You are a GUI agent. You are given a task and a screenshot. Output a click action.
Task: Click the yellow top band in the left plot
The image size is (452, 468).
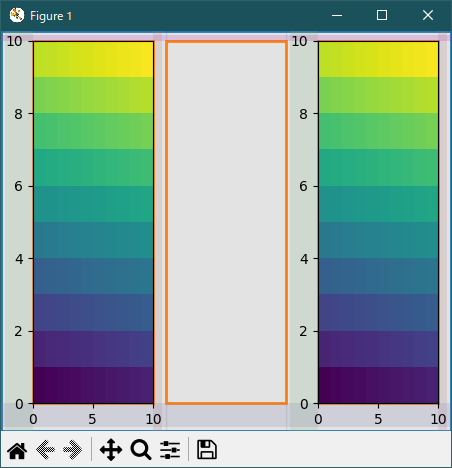[93, 59]
